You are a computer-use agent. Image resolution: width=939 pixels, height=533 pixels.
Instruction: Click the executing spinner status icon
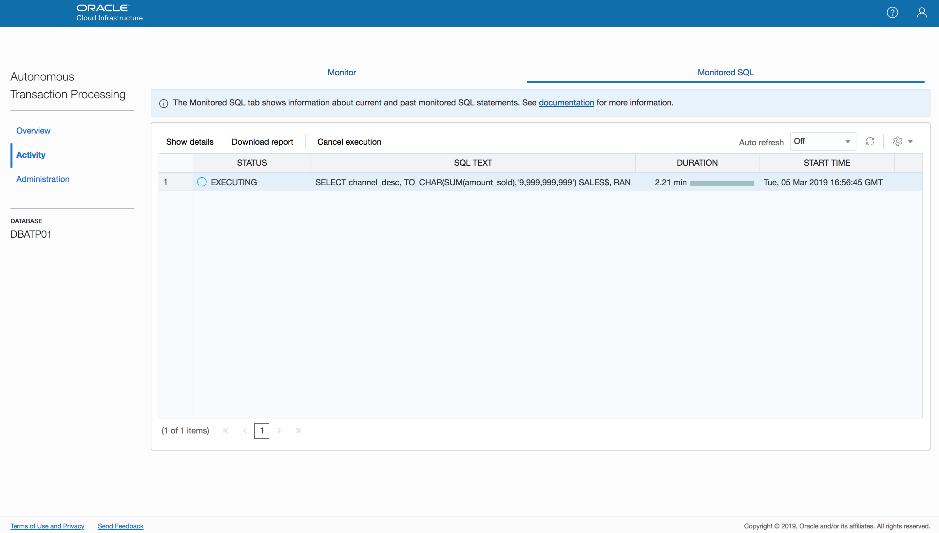pyautogui.click(x=202, y=182)
